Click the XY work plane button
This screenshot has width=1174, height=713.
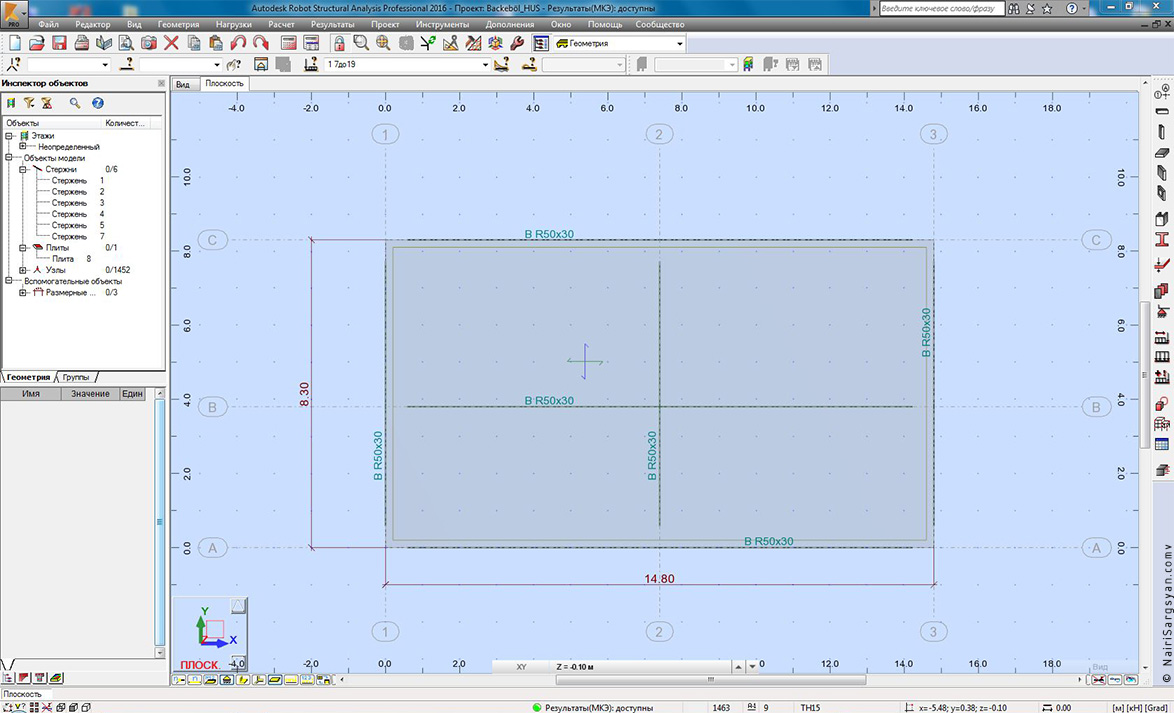(522, 666)
